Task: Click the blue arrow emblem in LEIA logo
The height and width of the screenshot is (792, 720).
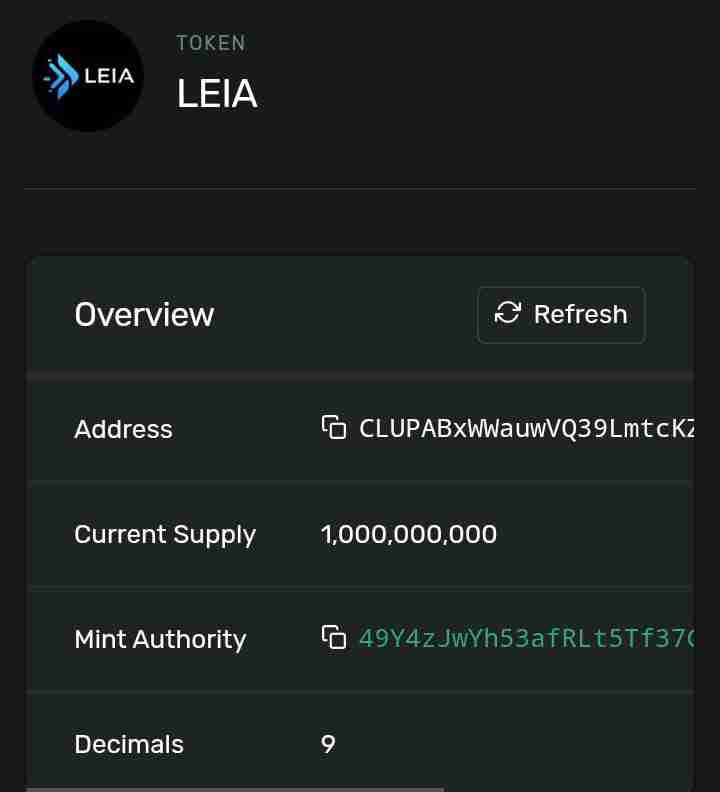Action: click(62, 78)
